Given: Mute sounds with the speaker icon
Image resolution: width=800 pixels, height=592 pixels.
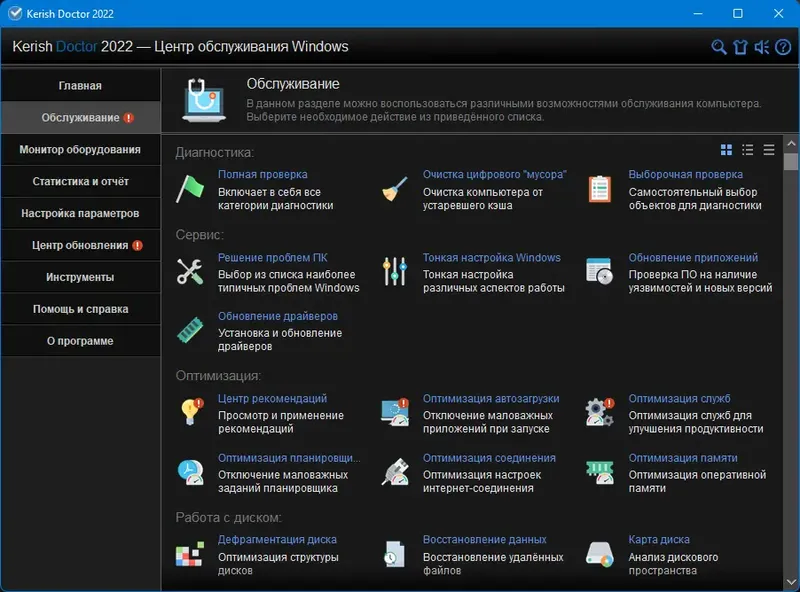Looking at the screenshot, I should [x=762, y=47].
